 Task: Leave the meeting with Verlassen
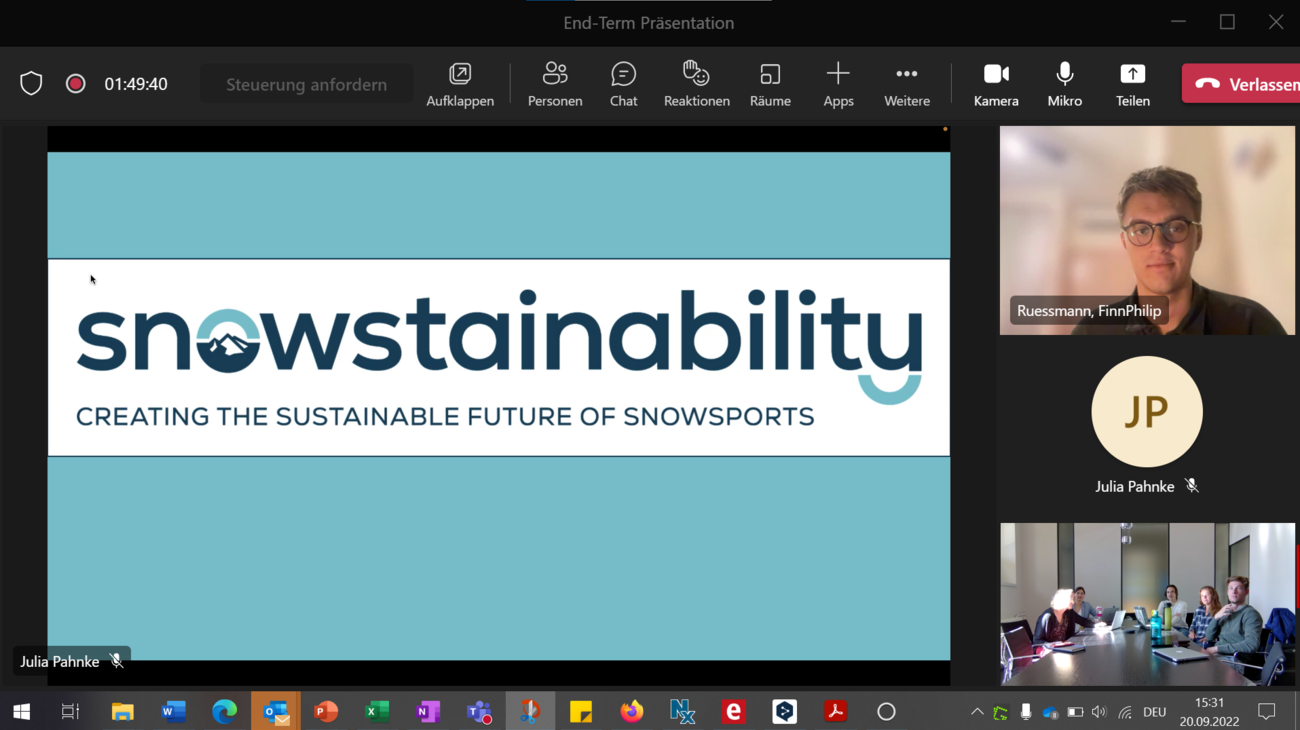pyautogui.click(x=1241, y=84)
